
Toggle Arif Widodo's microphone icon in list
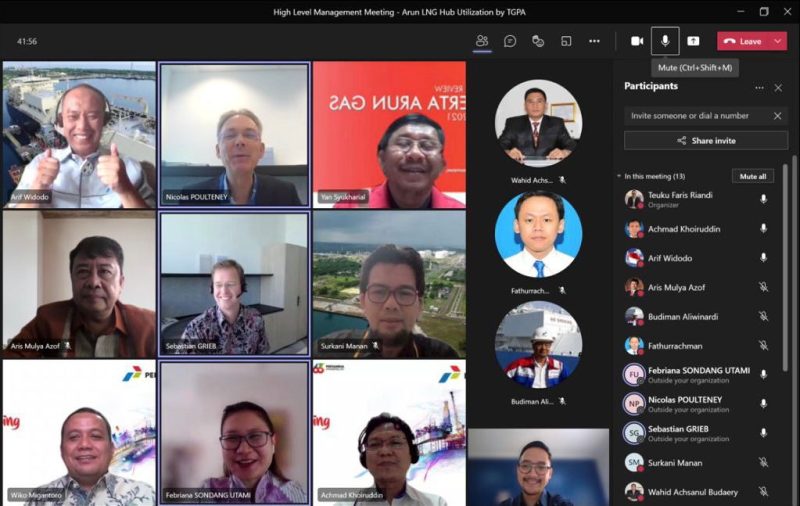(x=763, y=258)
